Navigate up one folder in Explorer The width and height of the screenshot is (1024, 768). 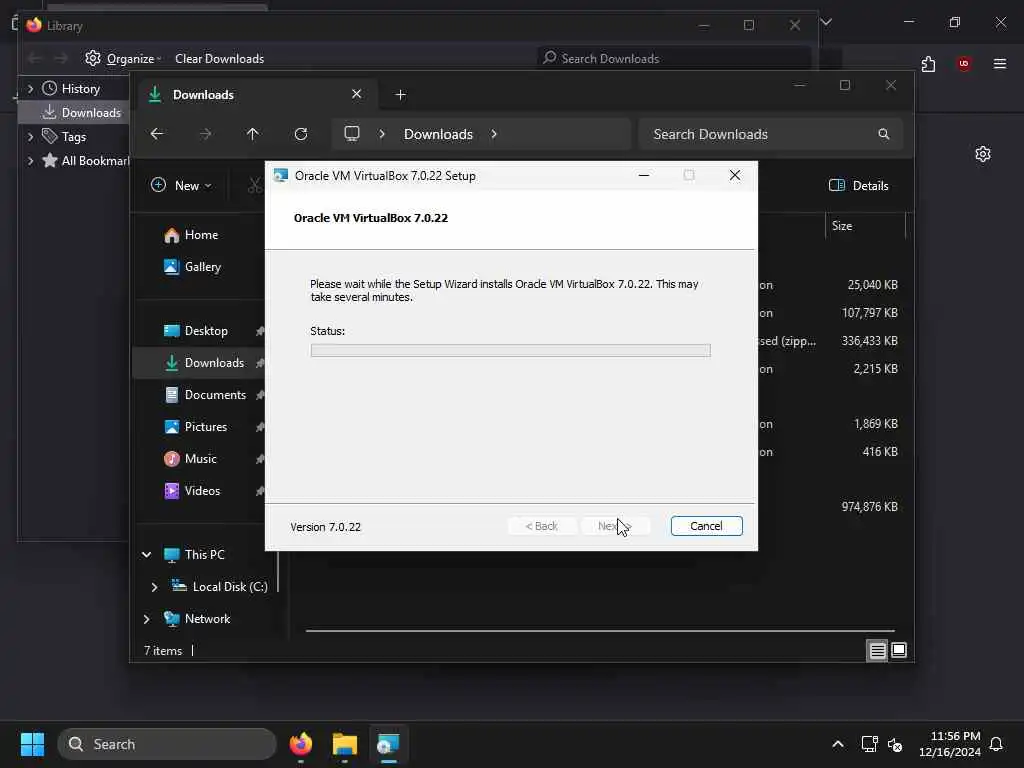click(253, 134)
